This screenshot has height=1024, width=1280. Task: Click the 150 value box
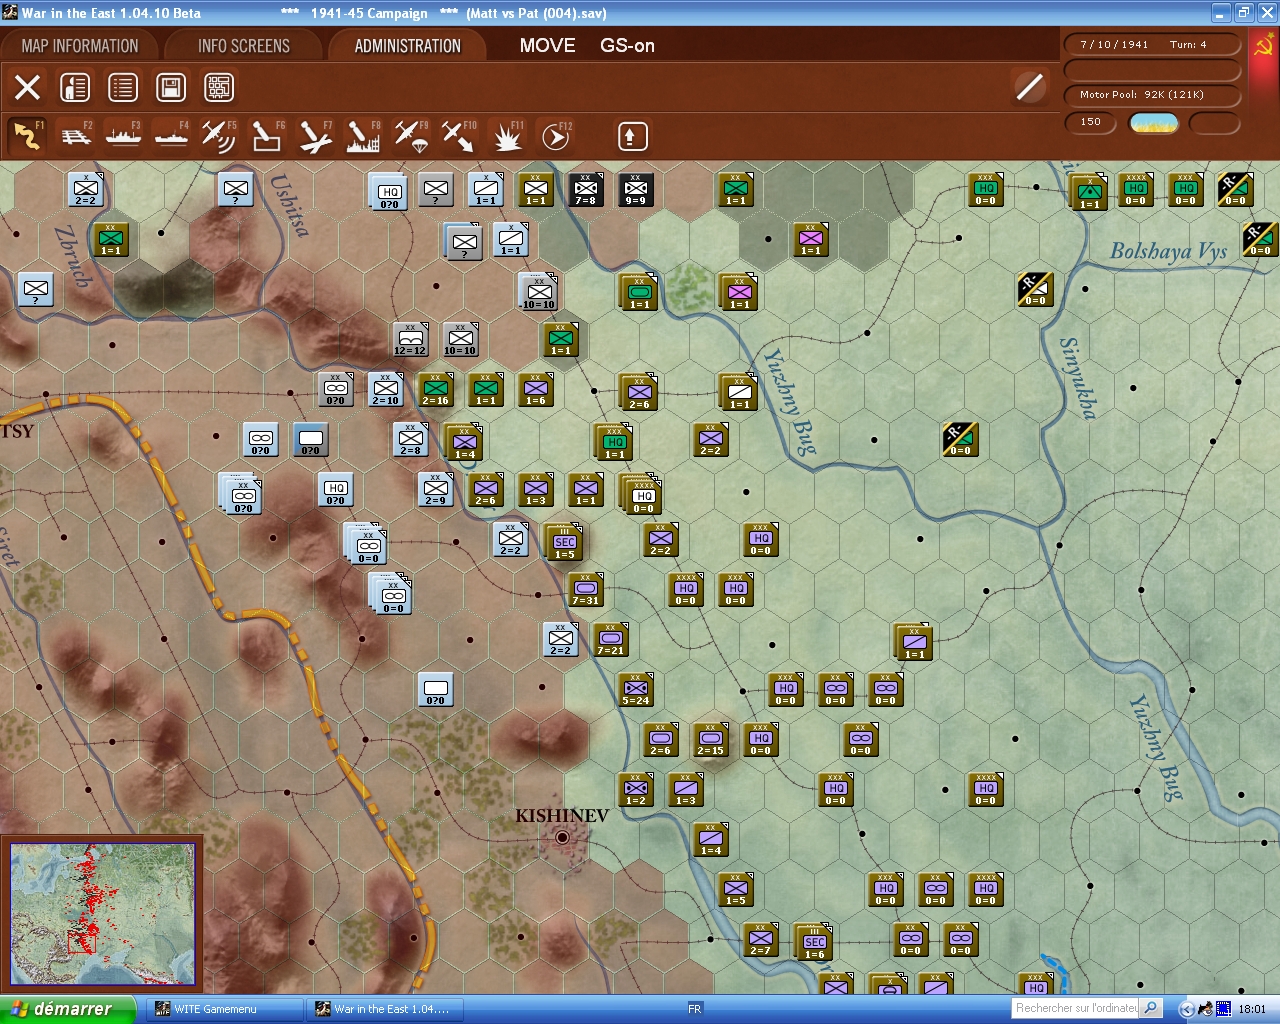click(x=1091, y=122)
